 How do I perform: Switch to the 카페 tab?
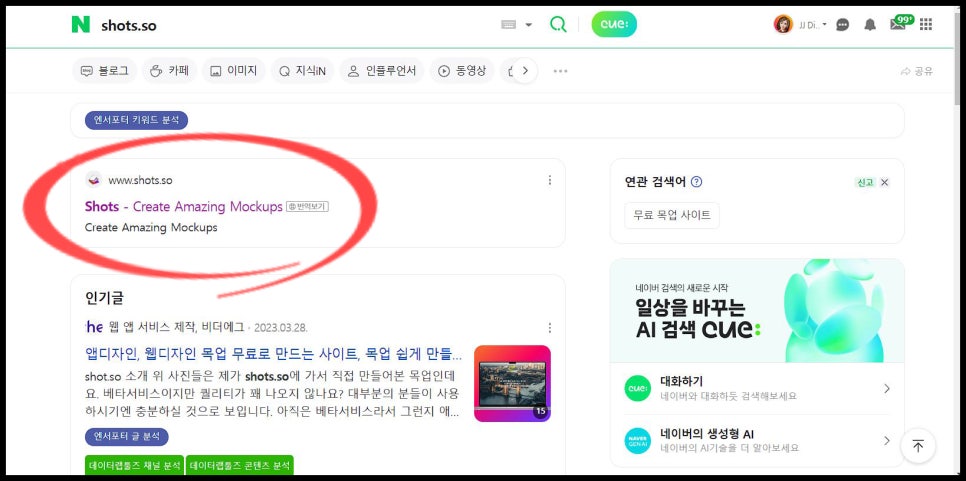(169, 71)
